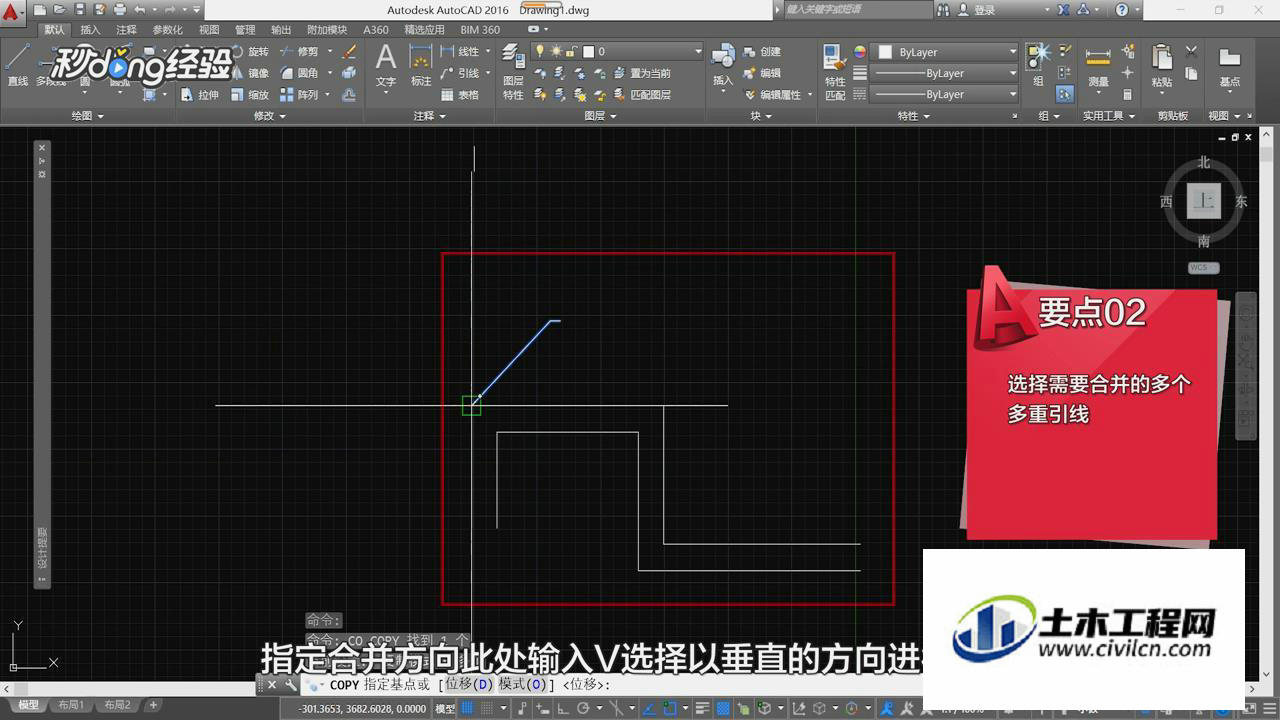Click the Open file icon in quick access toolbar
This screenshot has width=1280, height=720.
point(60,10)
